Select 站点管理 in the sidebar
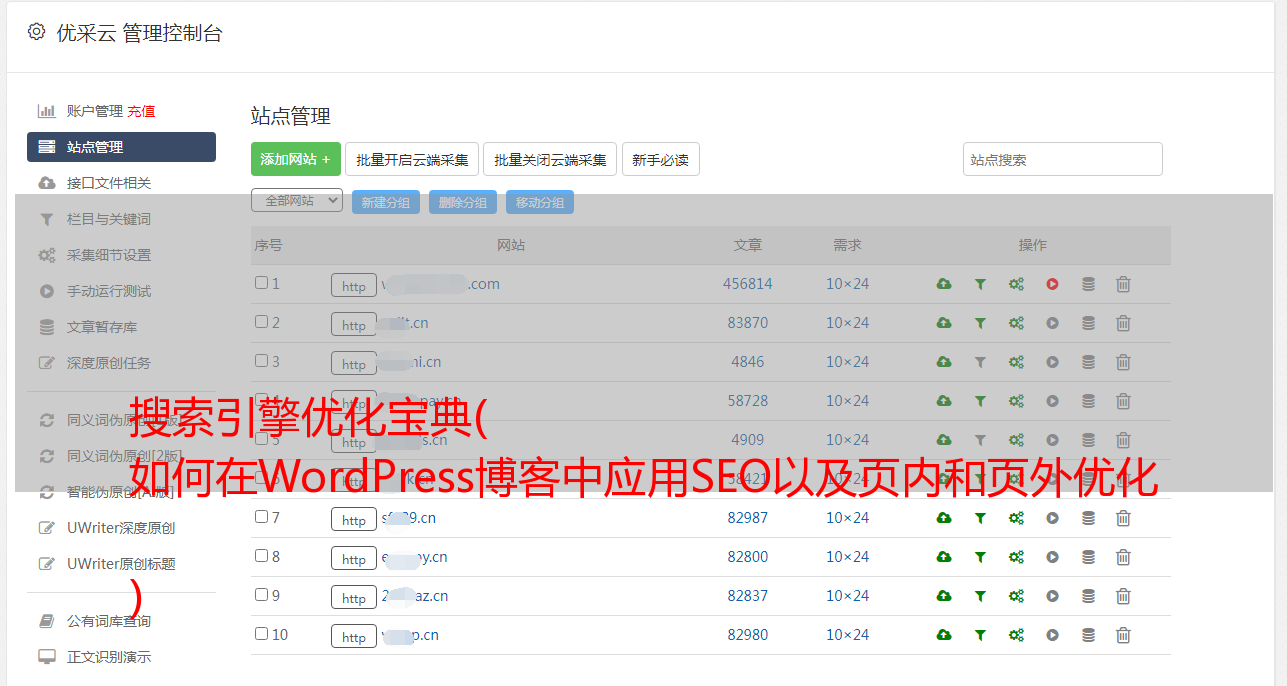This screenshot has height=686, width=1287. pyautogui.click(x=121, y=147)
